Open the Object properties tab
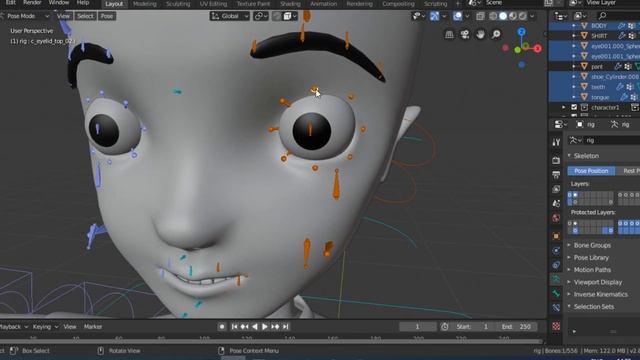 click(x=556, y=236)
